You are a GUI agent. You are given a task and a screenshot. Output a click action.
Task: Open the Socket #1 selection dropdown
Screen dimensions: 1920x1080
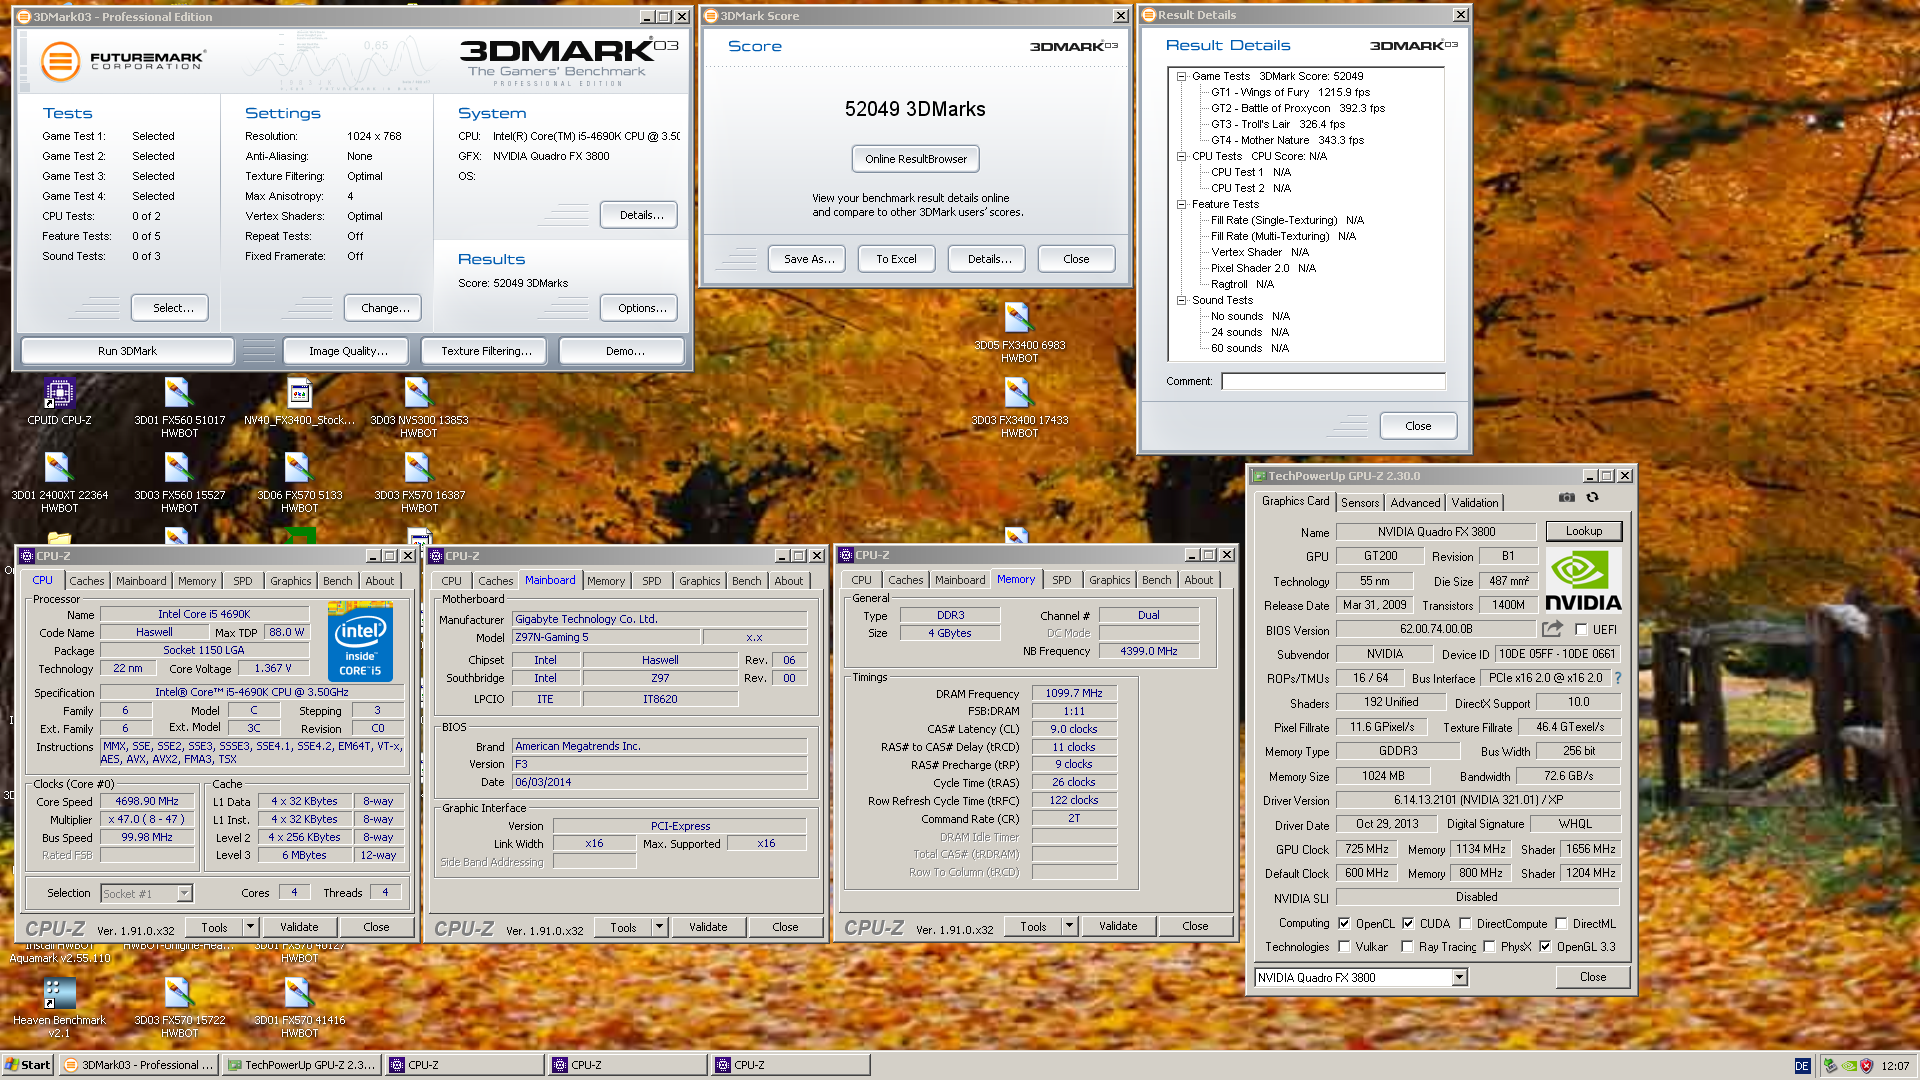pyautogui.click(x=184, y=893)
